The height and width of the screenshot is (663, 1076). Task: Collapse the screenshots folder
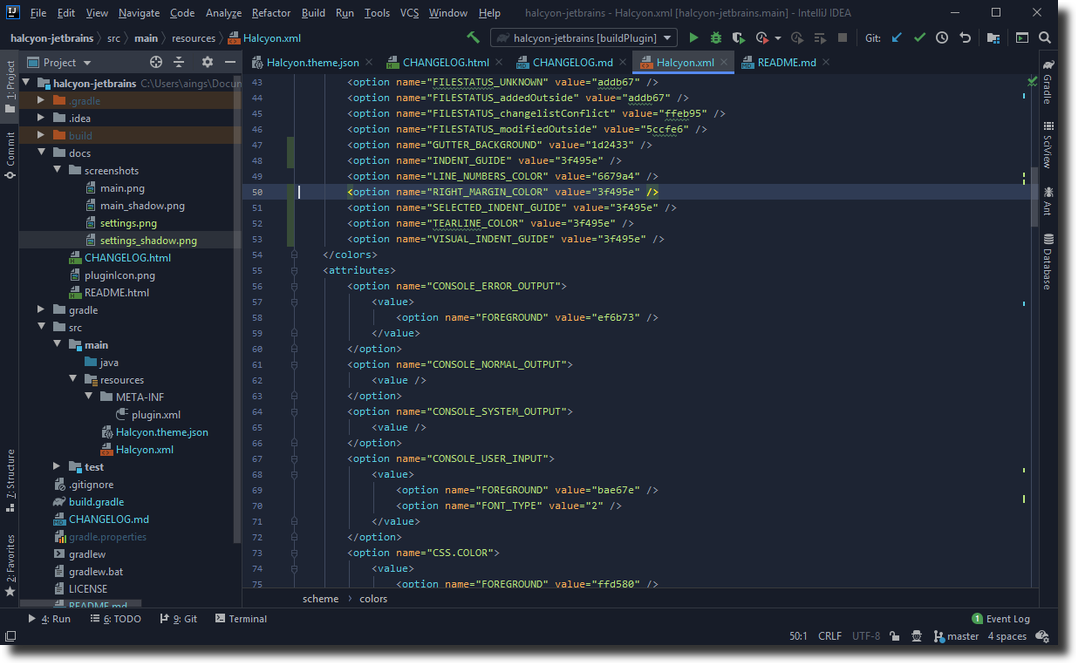[57, 170]
